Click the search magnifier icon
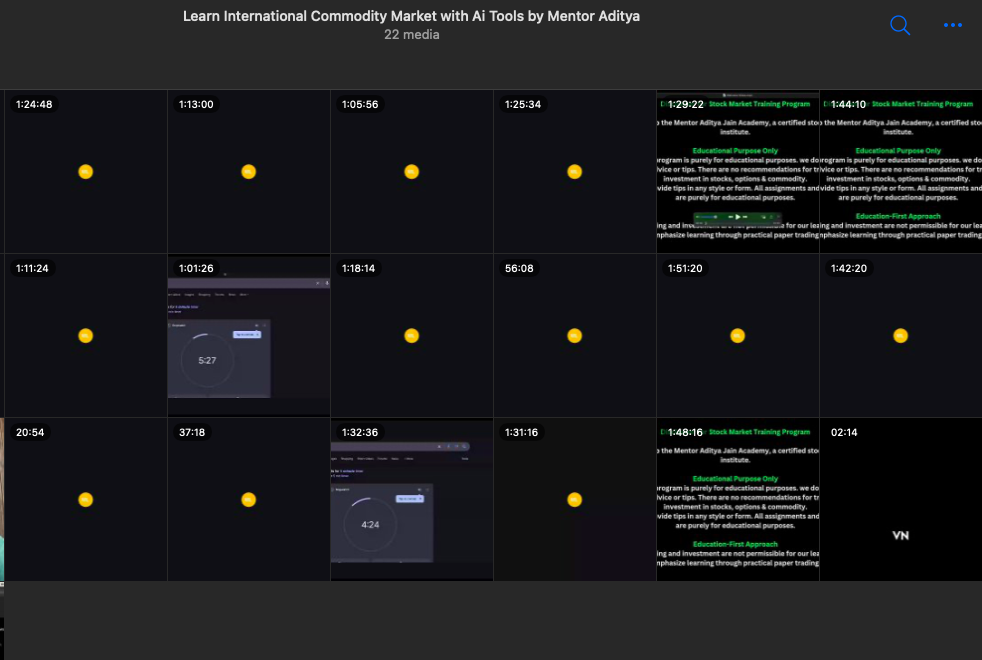This screenshot has width=982, height=660. 900,26
